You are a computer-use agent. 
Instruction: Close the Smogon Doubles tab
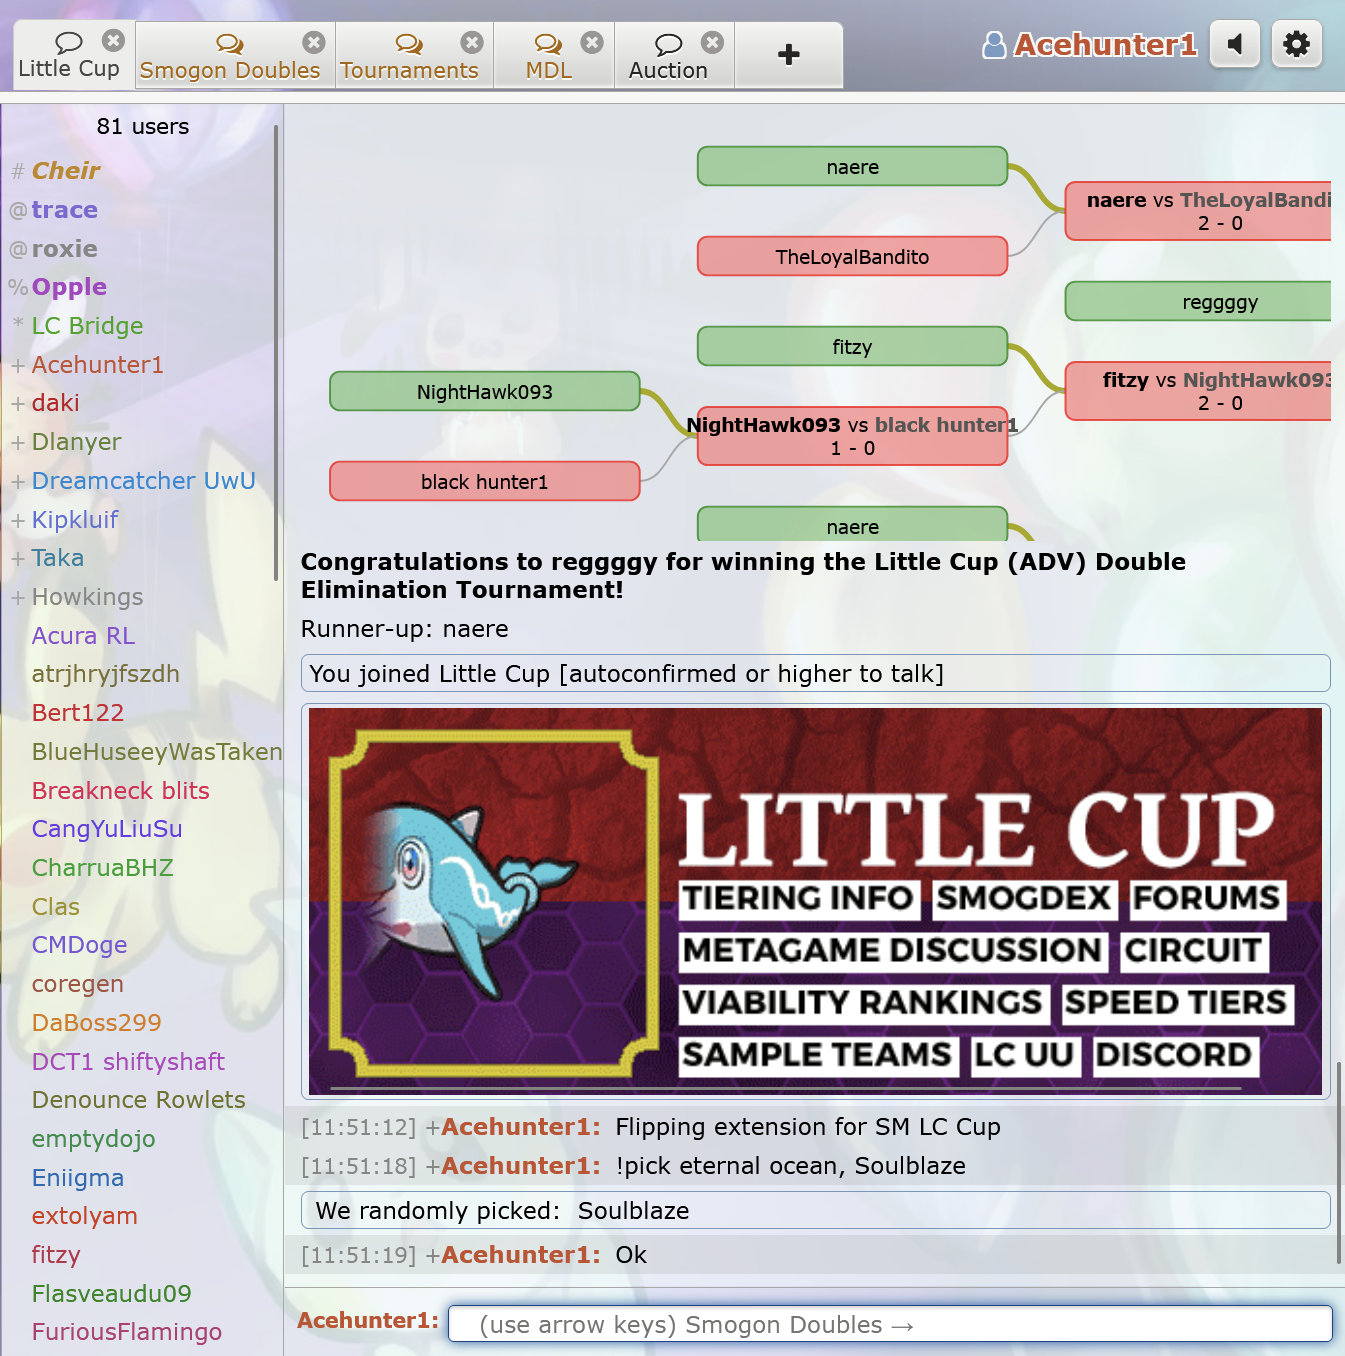(314, 42)
